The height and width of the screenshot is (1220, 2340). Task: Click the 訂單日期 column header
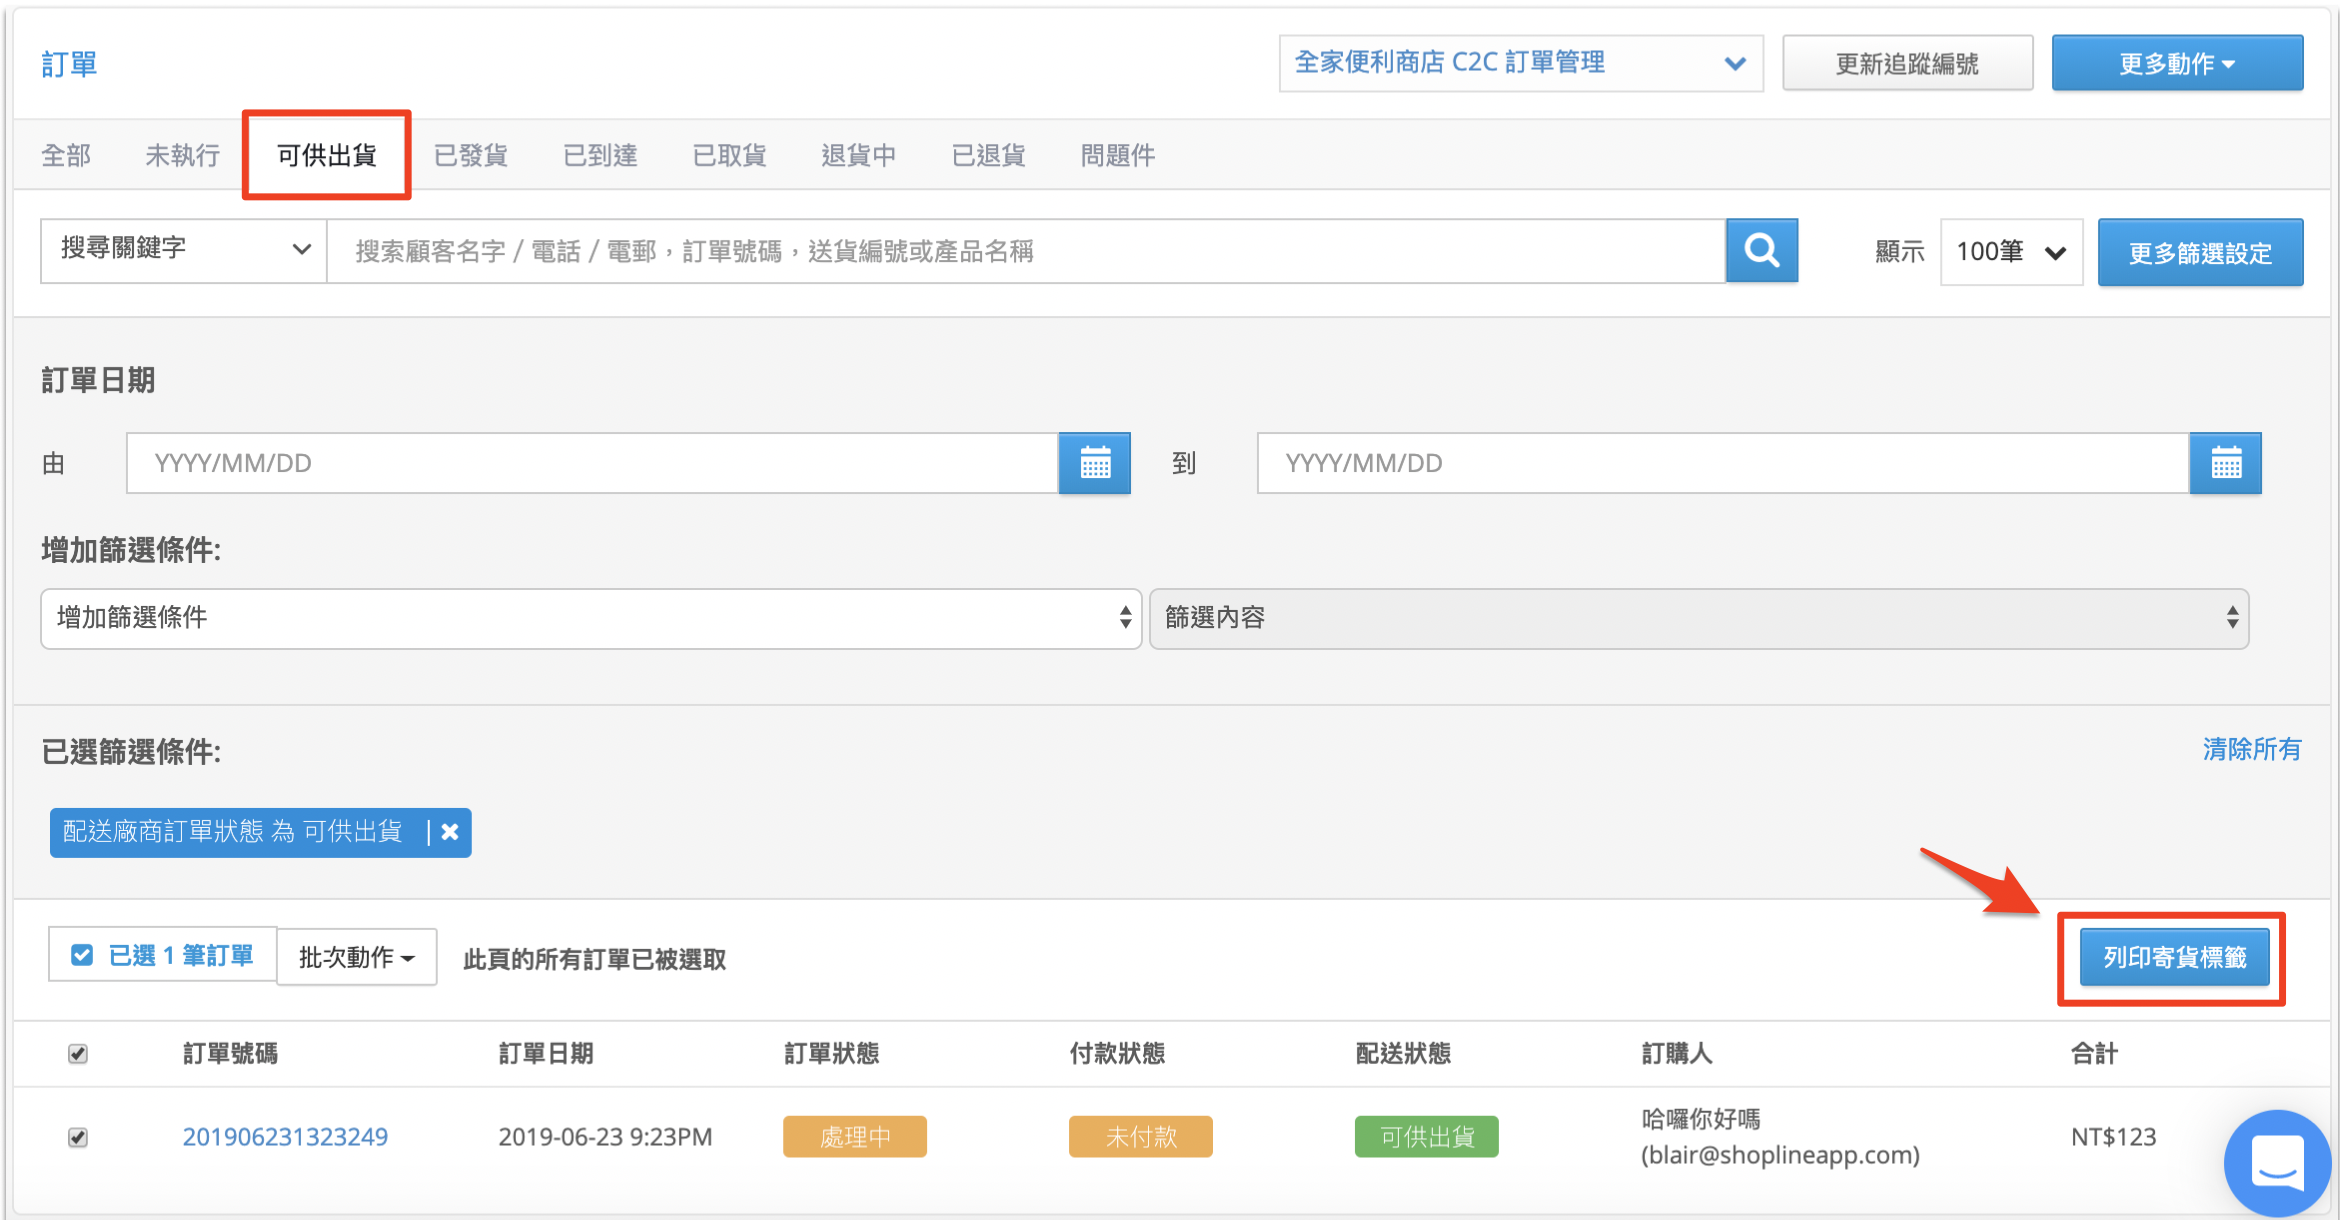pos(546,1053)
